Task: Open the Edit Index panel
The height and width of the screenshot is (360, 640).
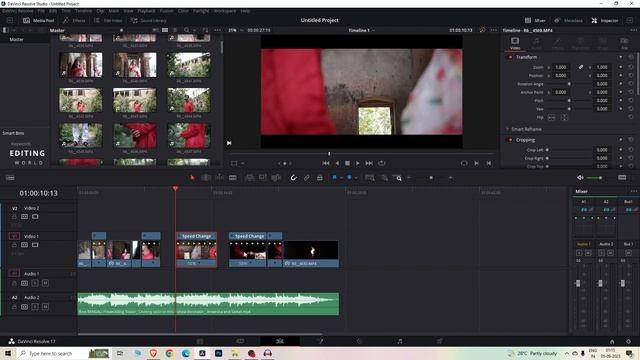Action: coord(108,20)
